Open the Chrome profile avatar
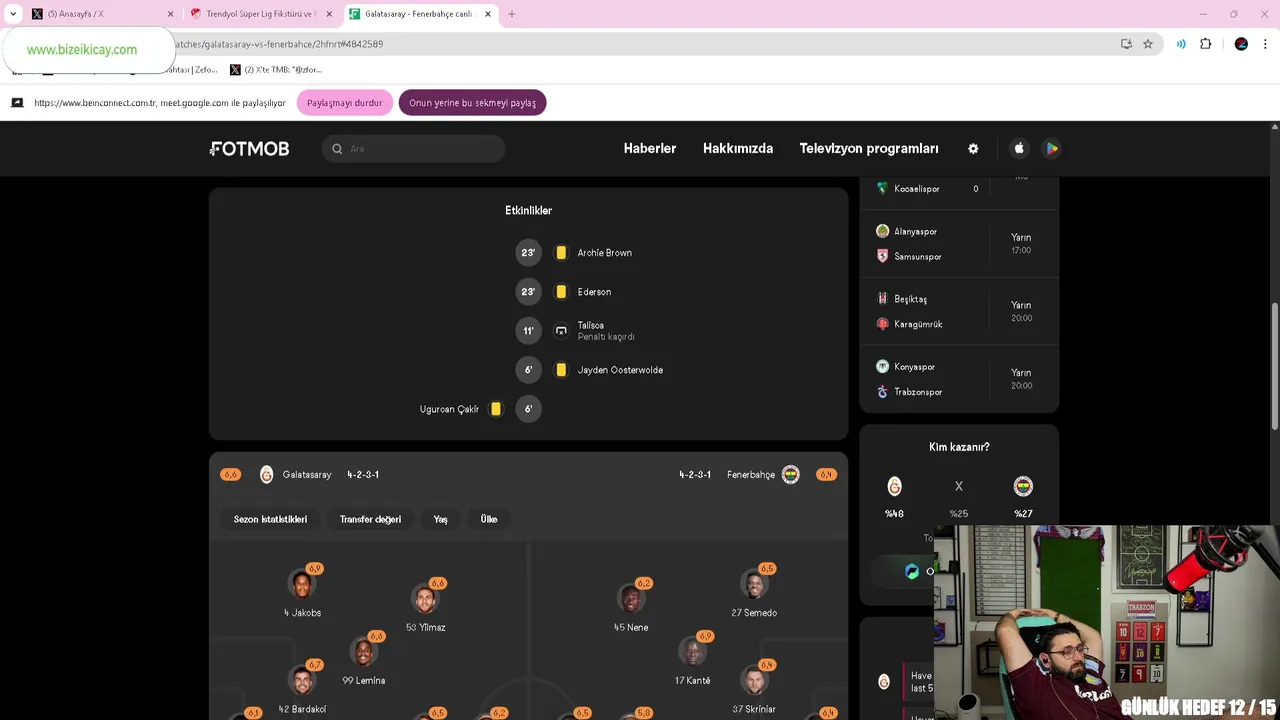This screenshot has height=720, width=1280. [x=1241, y=44]
